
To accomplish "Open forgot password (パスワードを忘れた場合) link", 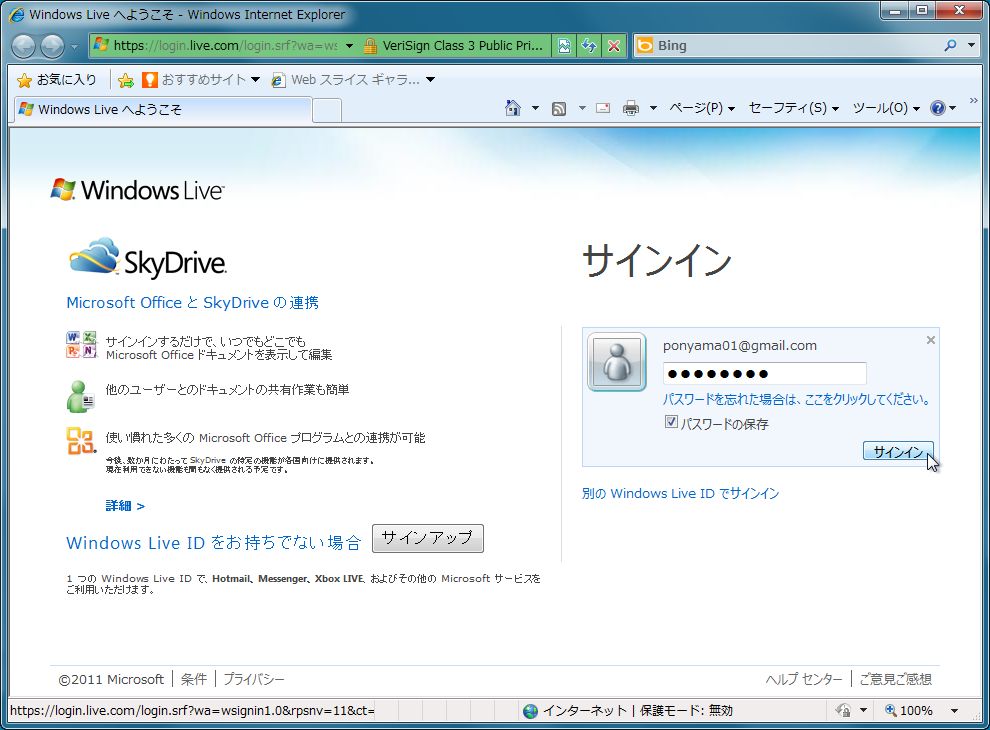I will click(x=796, y=399).
